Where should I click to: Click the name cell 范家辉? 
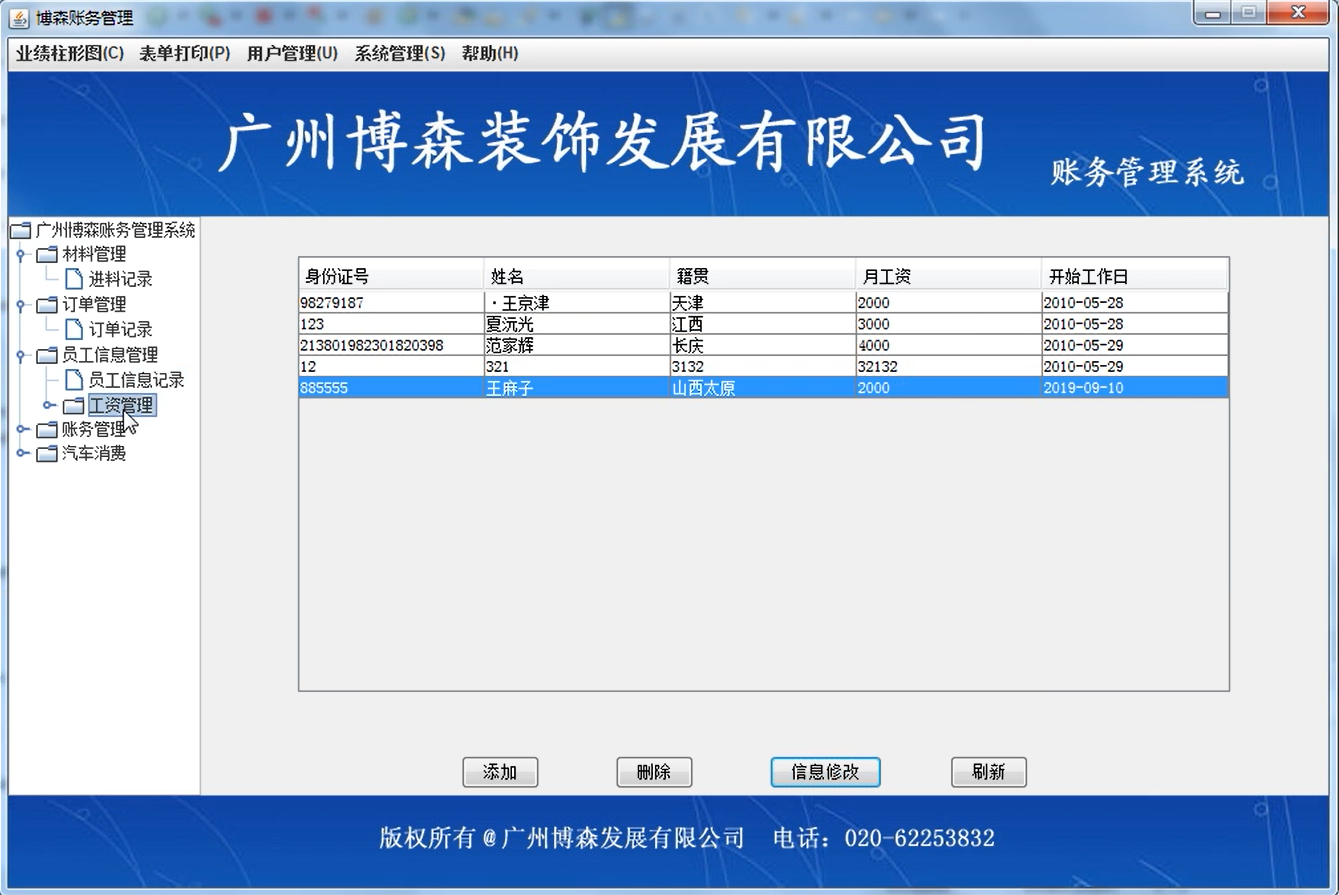point(577,345)
